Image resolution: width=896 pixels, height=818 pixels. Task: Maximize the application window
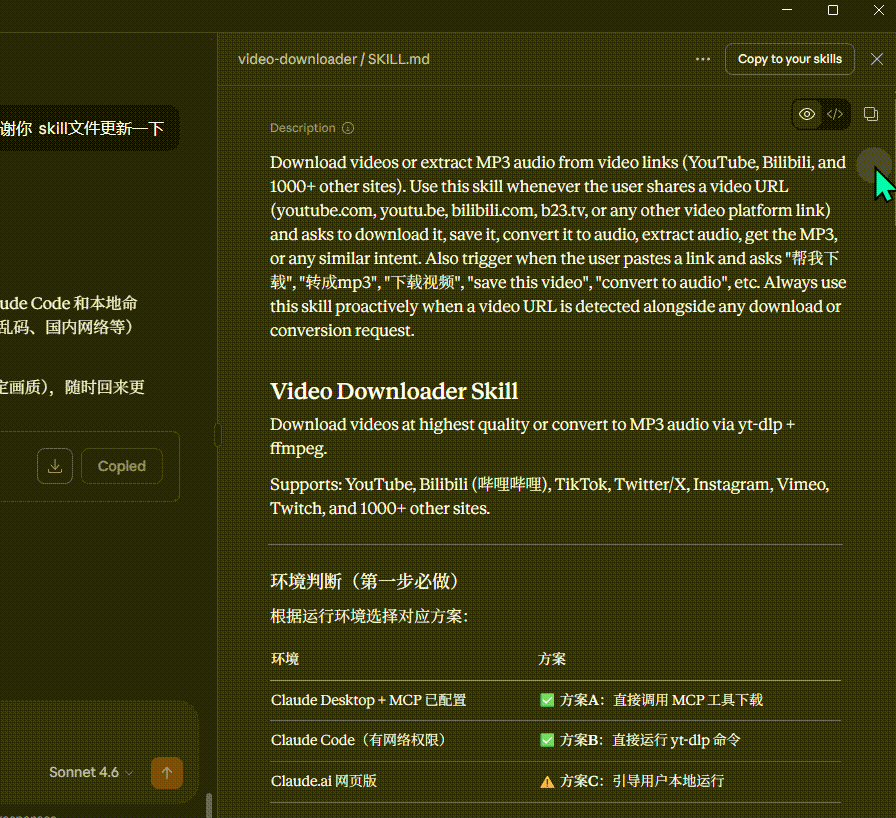(x=833, y=10)
